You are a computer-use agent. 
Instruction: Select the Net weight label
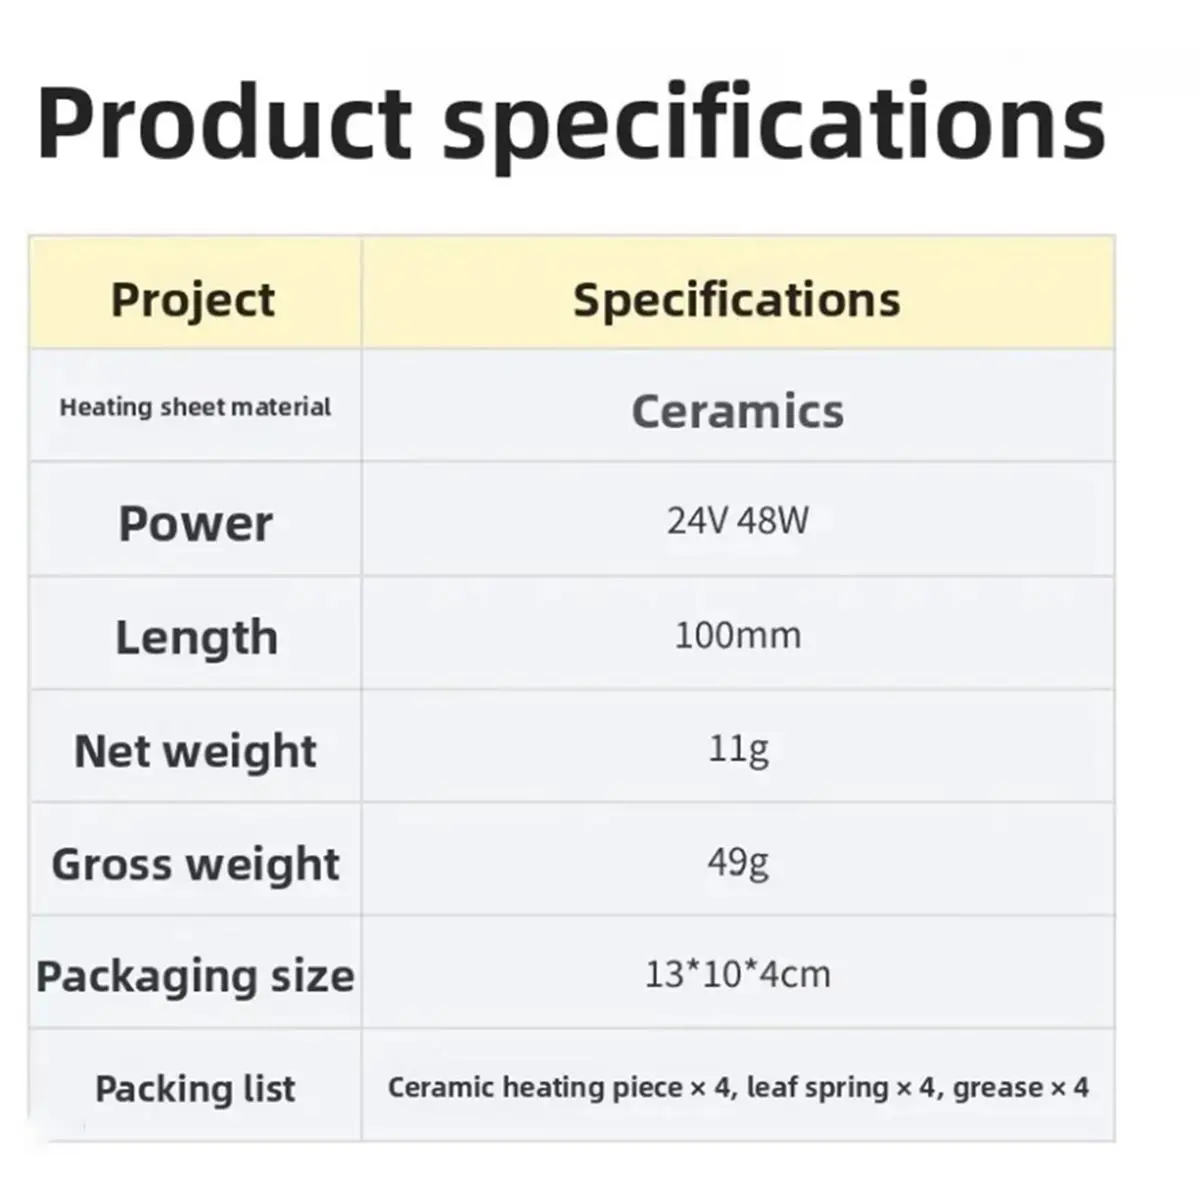coord(195,751)
